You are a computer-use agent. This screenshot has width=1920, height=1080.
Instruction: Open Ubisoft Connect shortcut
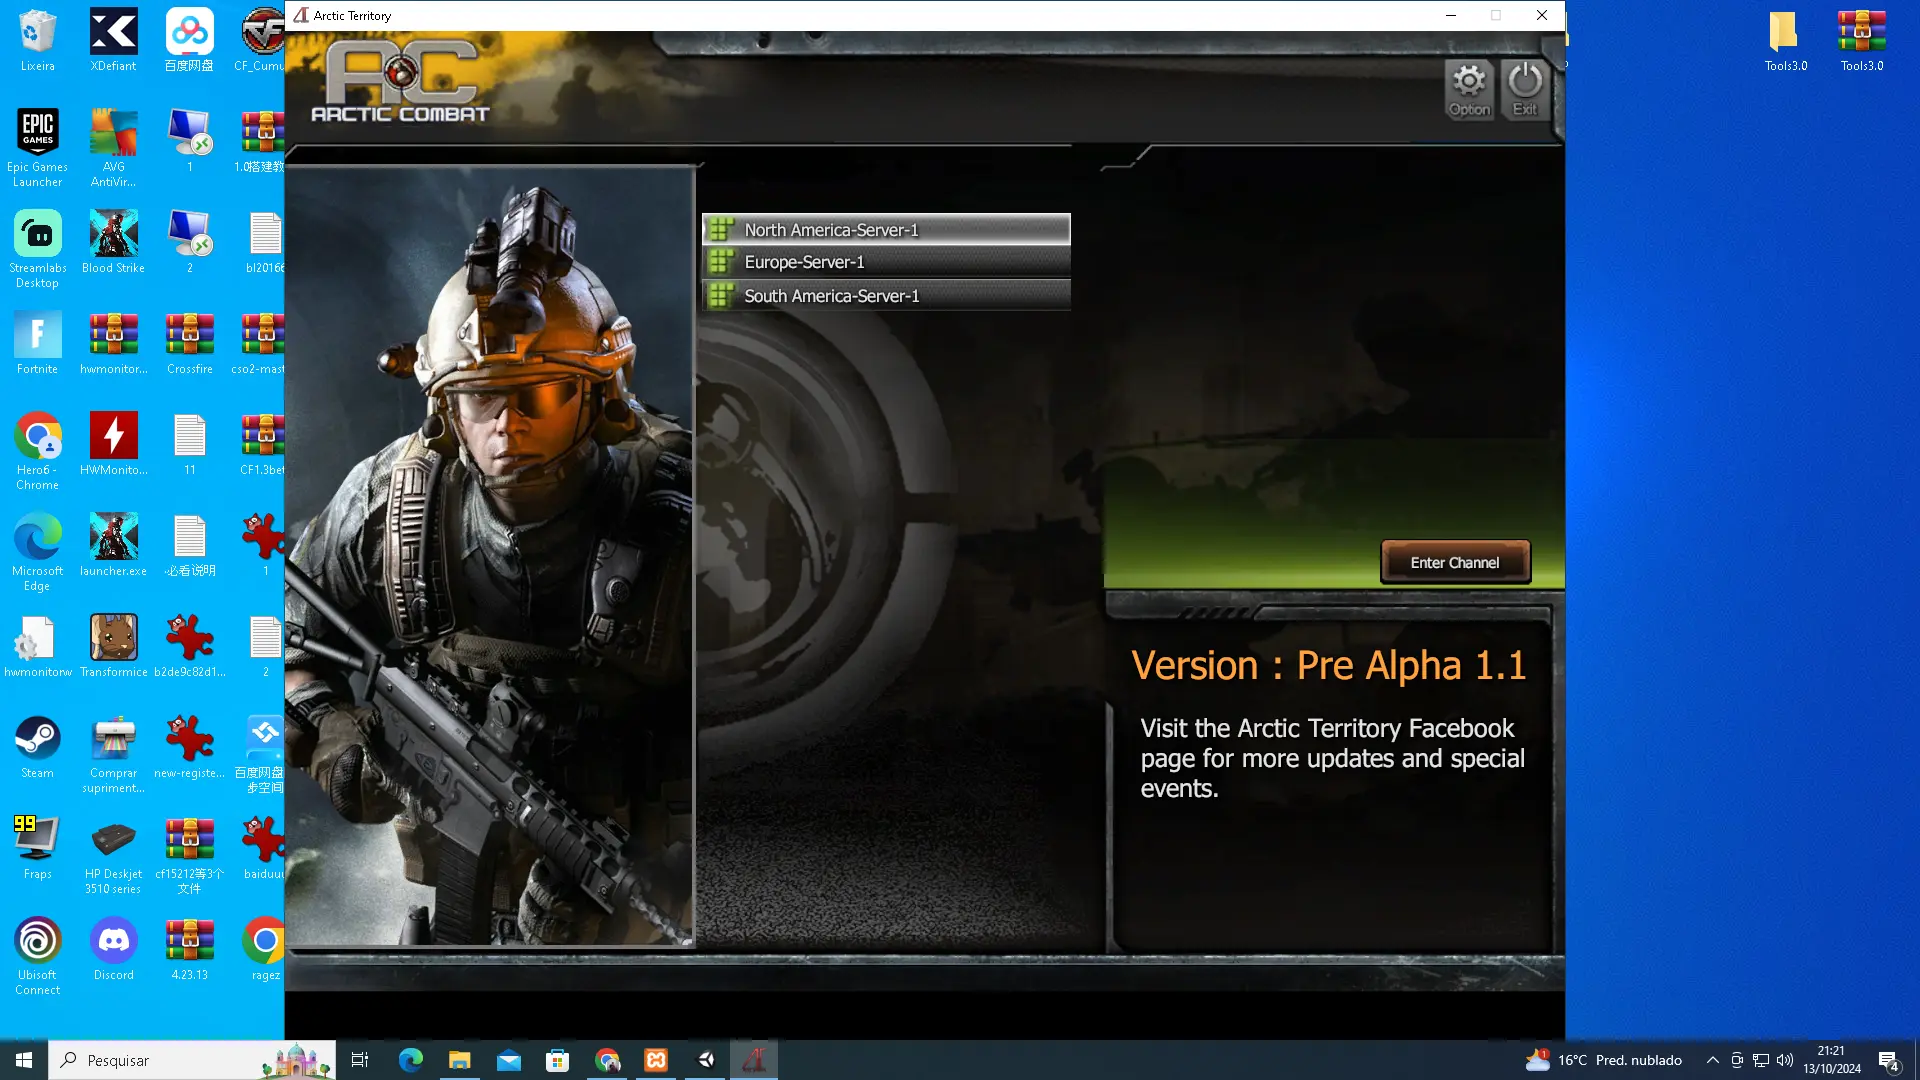(x=38, y=956)
